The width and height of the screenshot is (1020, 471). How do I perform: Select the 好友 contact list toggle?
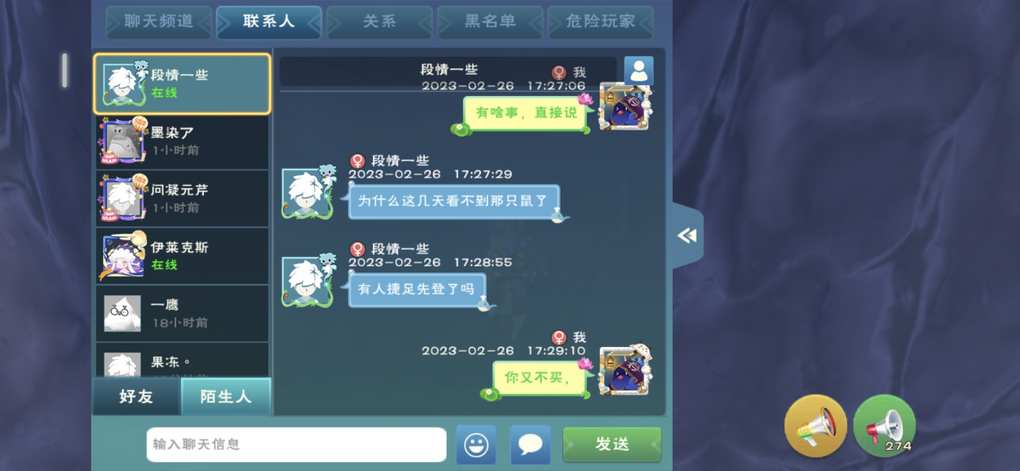[x=137, y=396]
